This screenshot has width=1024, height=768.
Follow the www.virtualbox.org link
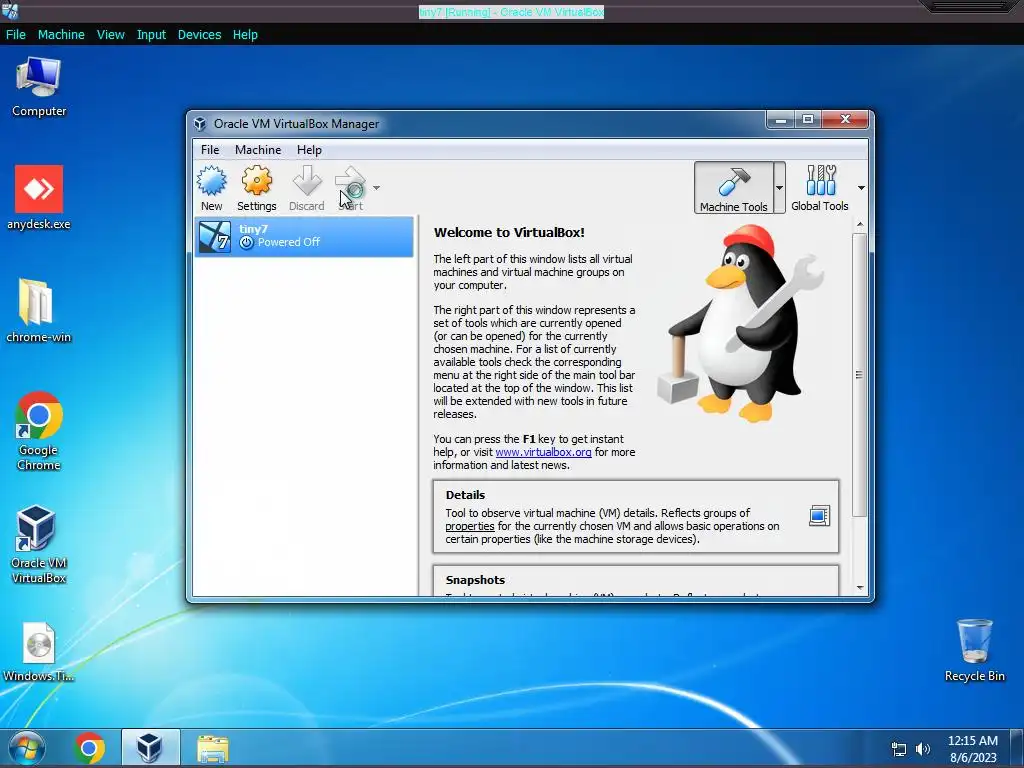tap(543, 452)
